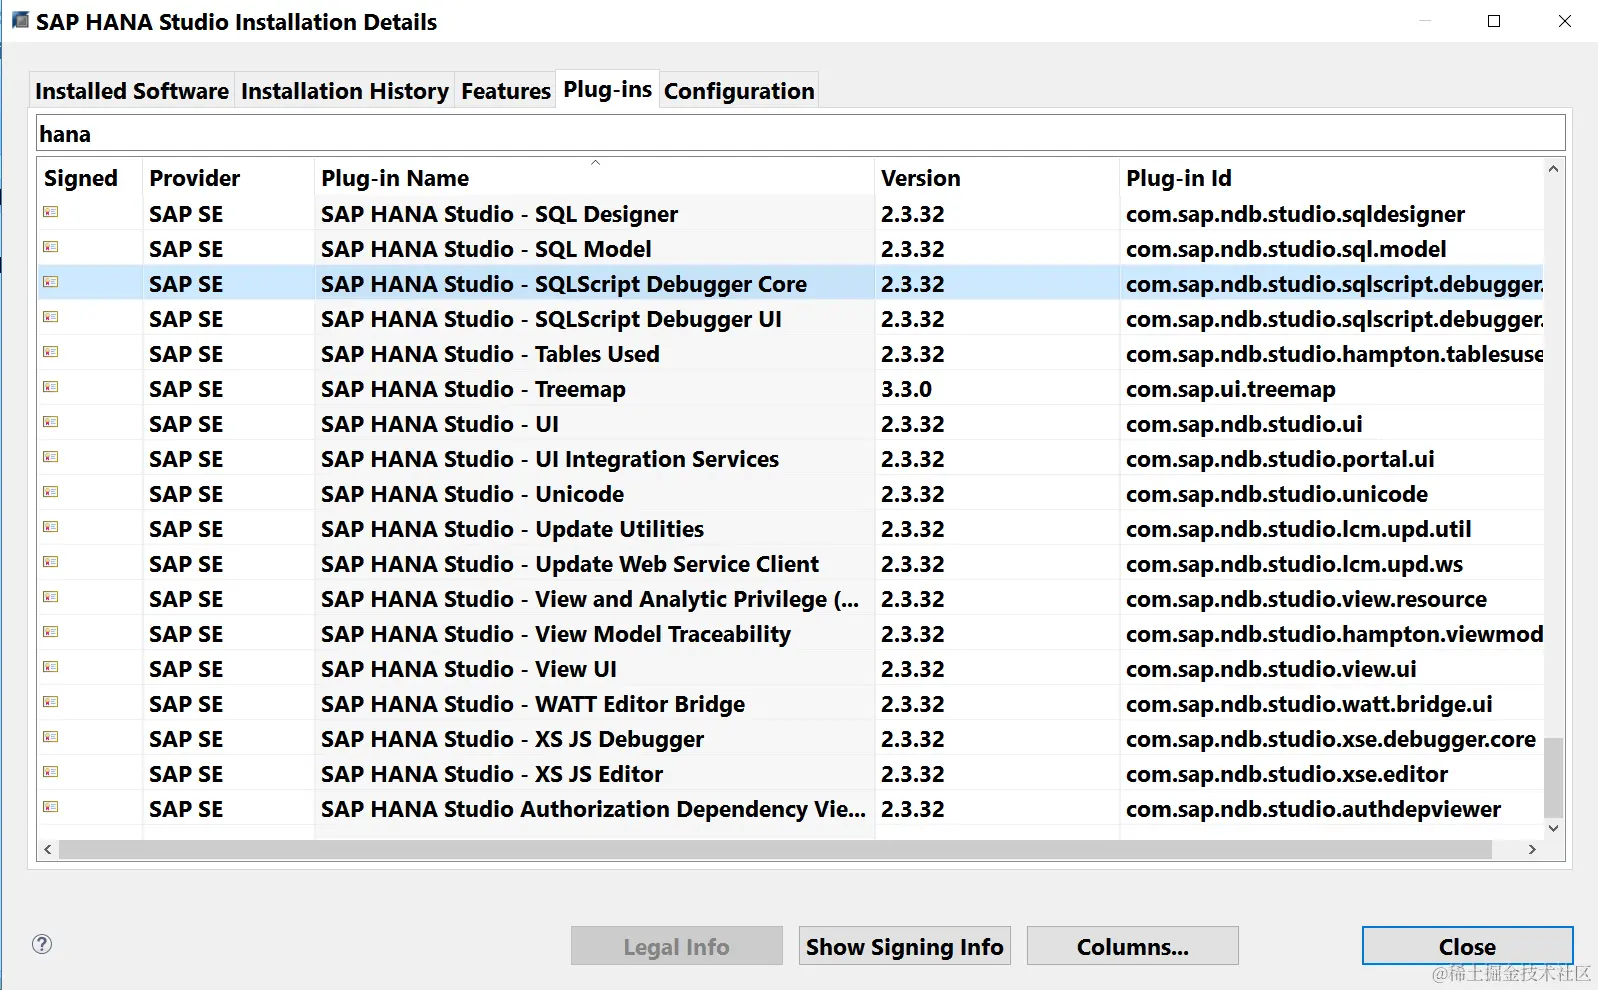The height and width of the screenshot is (990, 1598).
Task: Click version '3.3.0' in Treemap row
Action: pyautogui.click(x=906, y=389)
